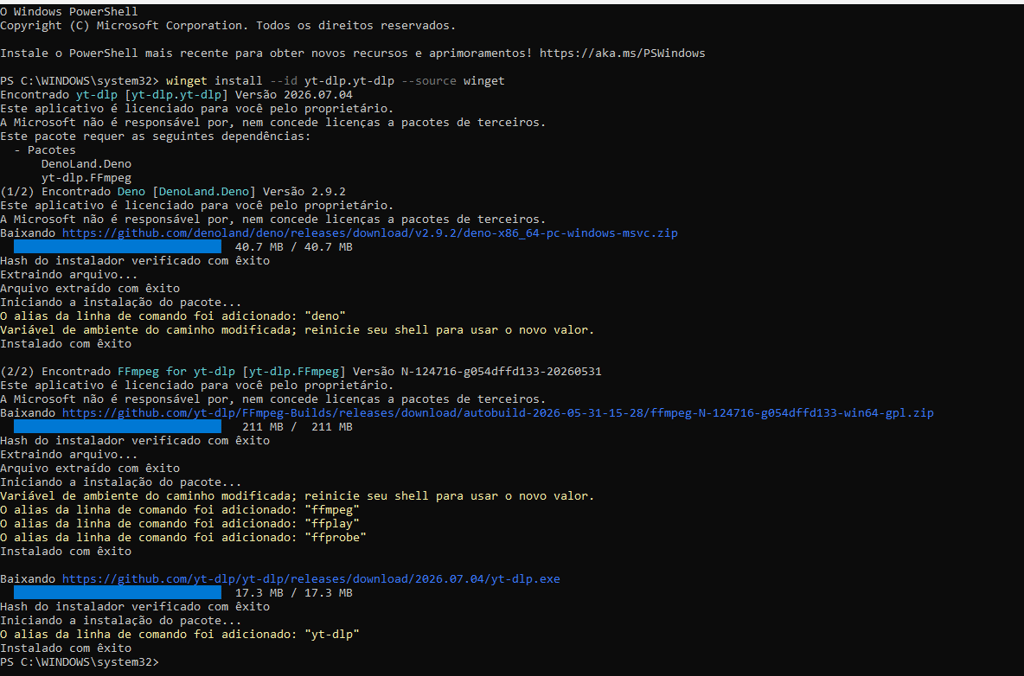1024x676 pixels.
Task: Select the 'yt-dlp.FFmpeg' dependency line
Action: pos(86,178)
